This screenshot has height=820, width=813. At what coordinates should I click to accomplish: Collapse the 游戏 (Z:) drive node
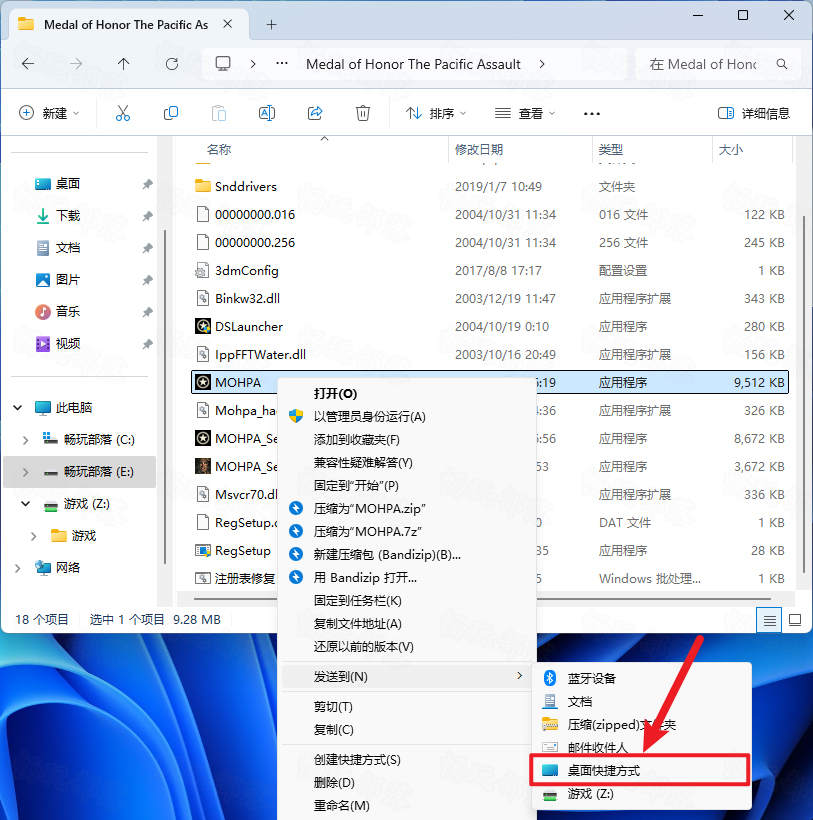coord(25,504)
